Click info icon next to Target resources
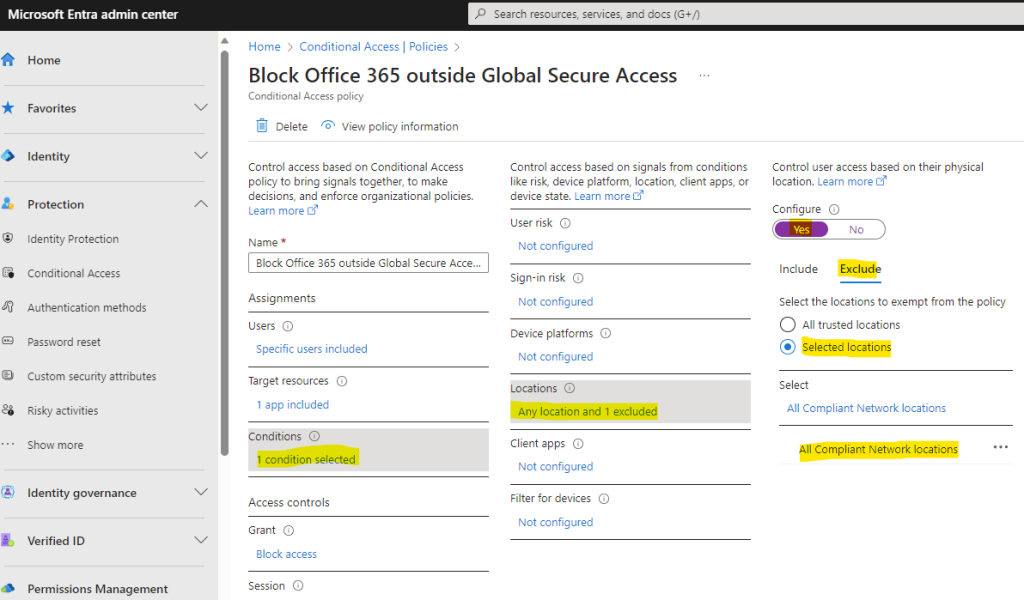Image resolution: width=1024 pixels, height=600 pixels. [x=342, y=381]
